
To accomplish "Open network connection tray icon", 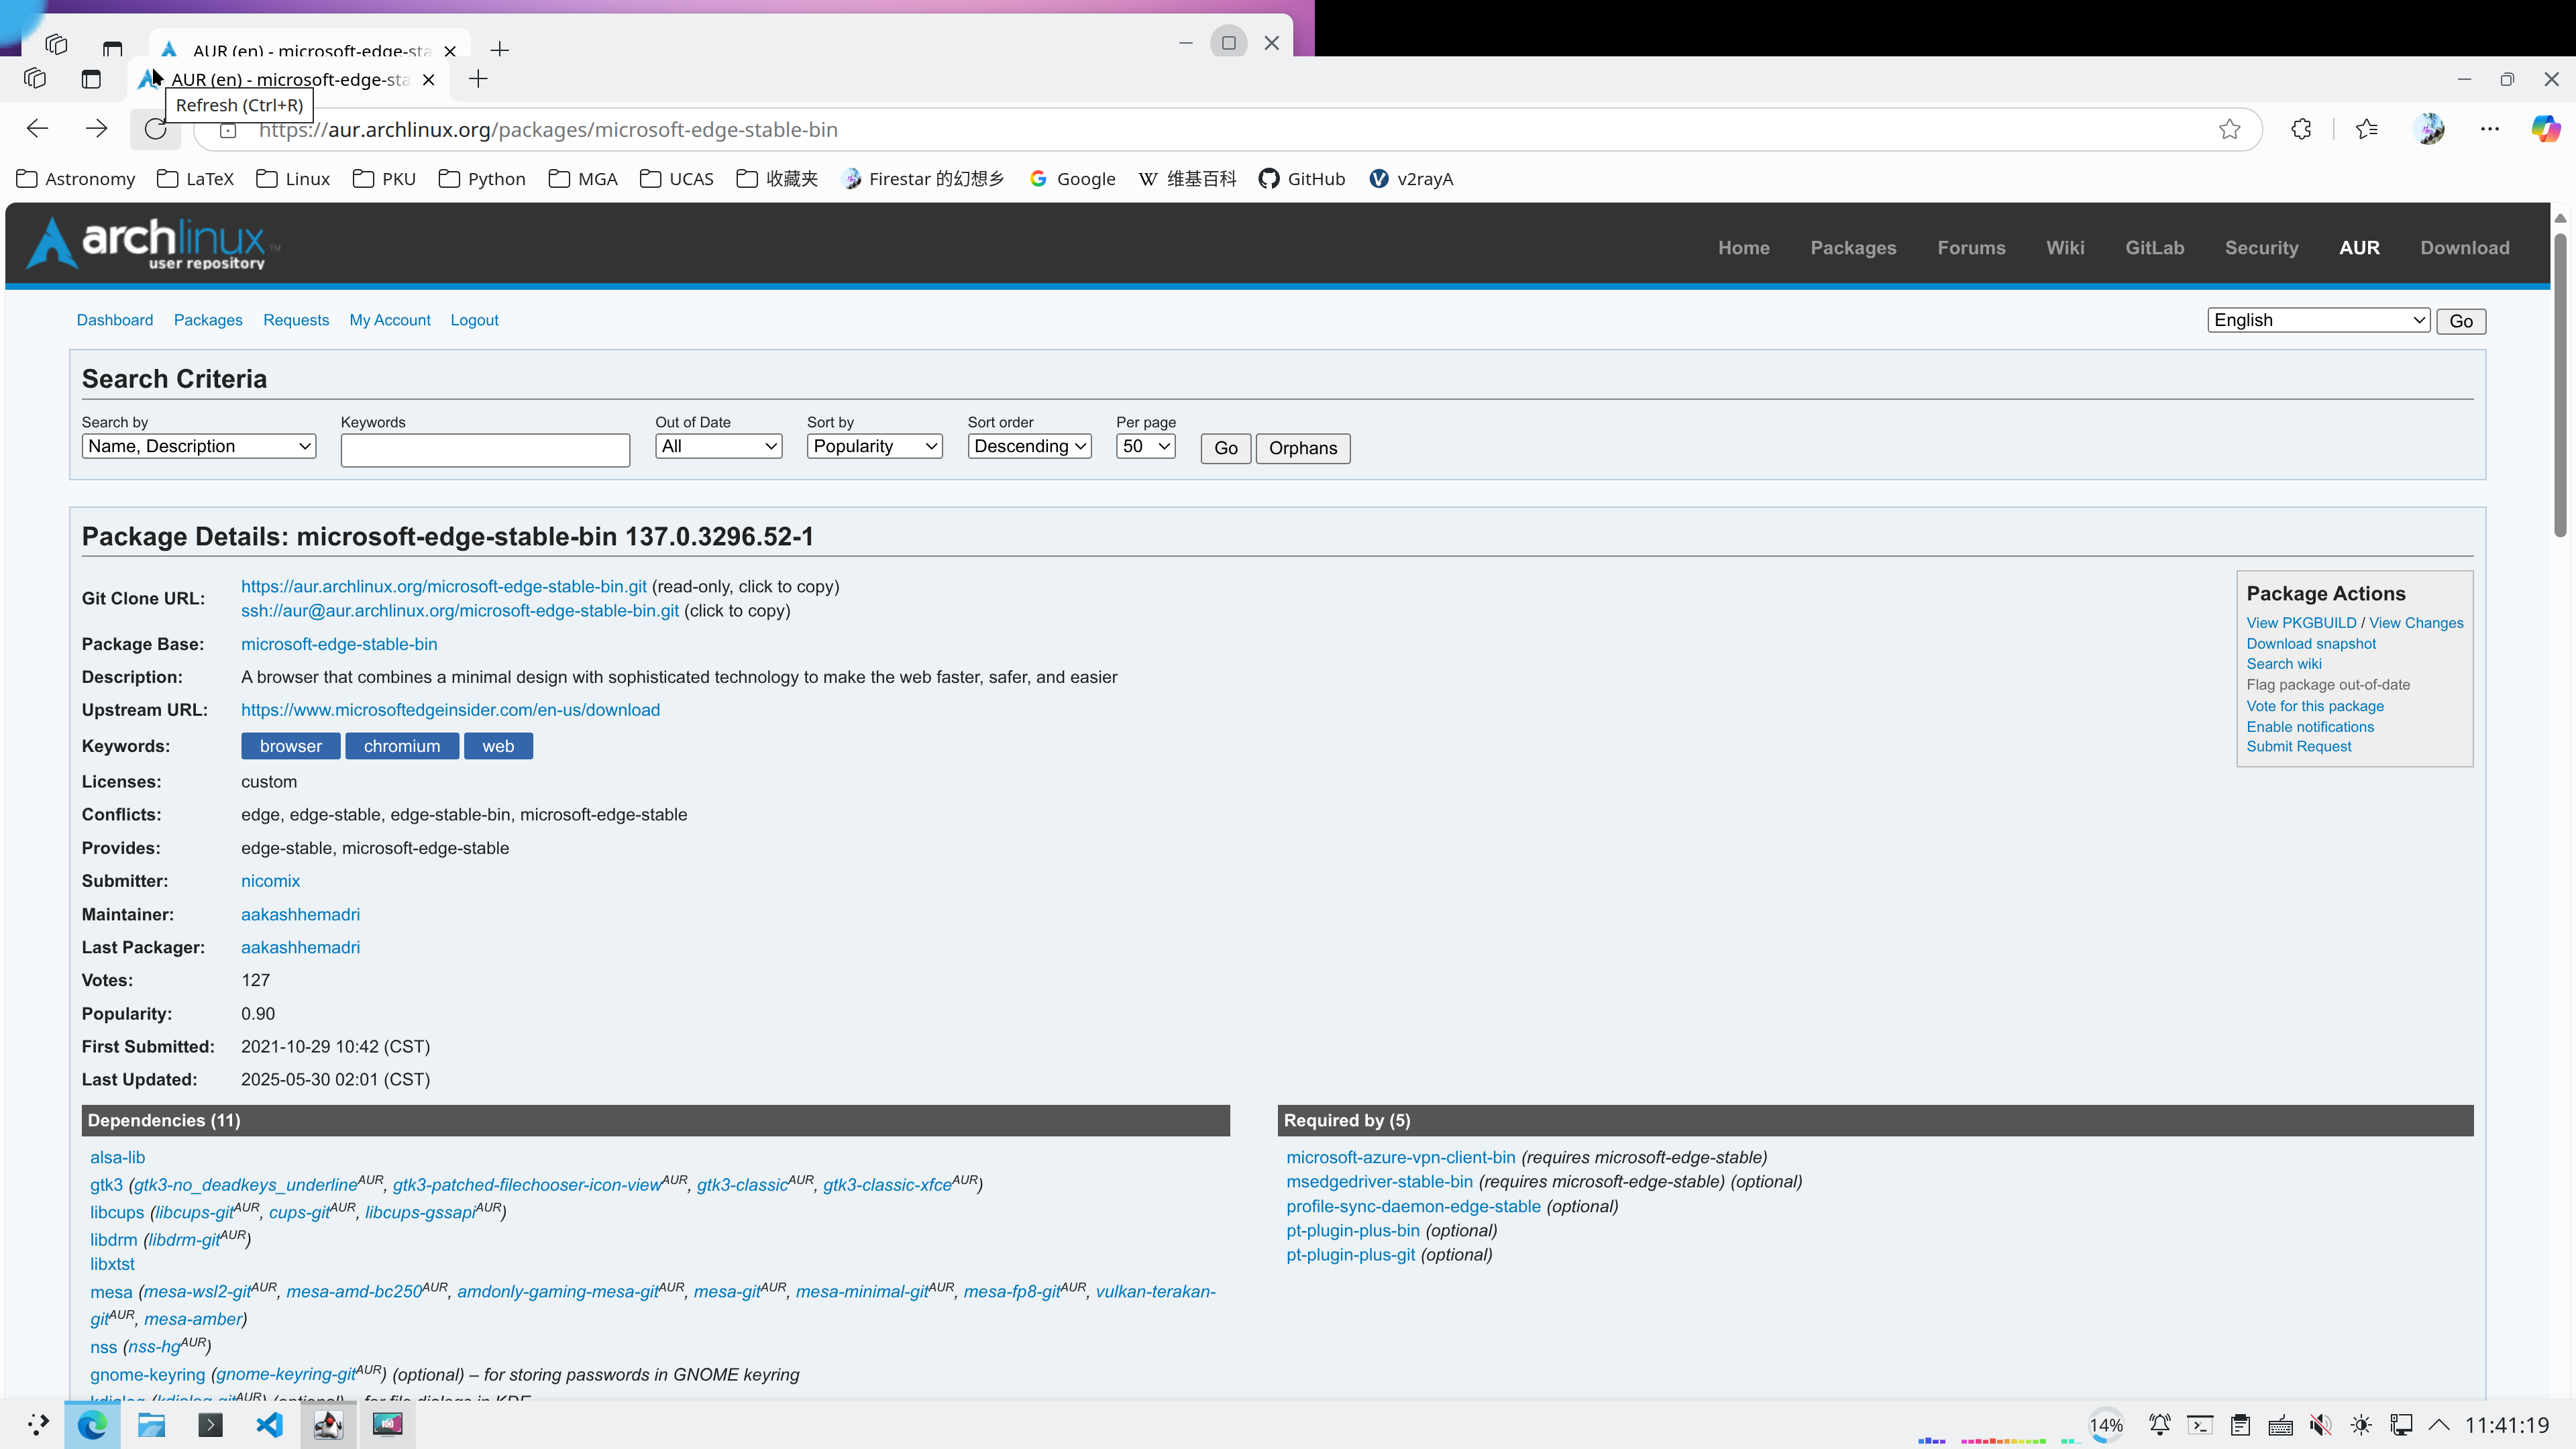I will pos(2401,1425).
